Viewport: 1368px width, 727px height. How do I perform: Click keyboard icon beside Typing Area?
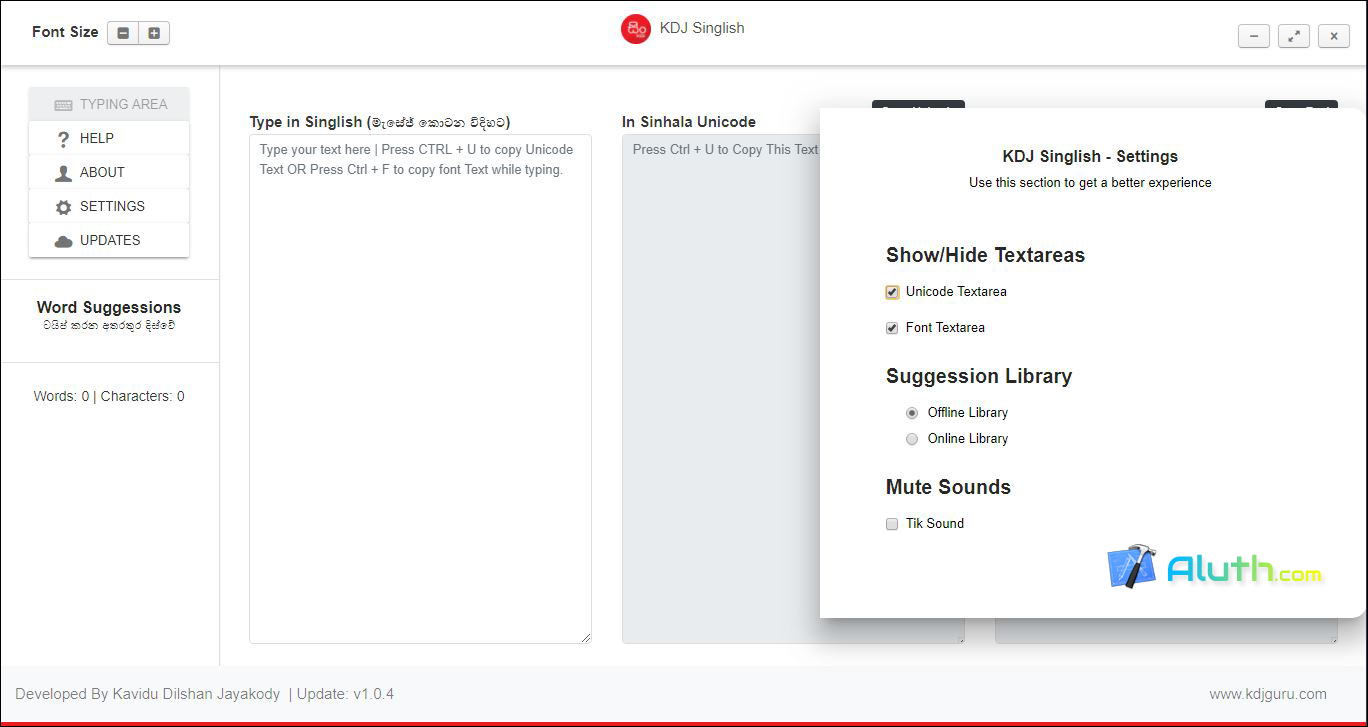point(63,105)
